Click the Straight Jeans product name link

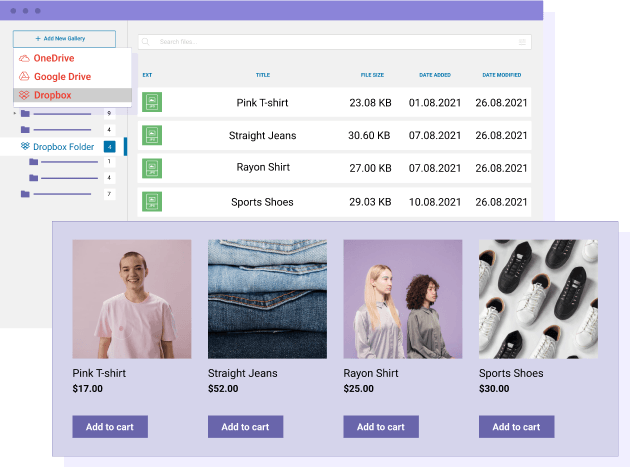point(243,373)
